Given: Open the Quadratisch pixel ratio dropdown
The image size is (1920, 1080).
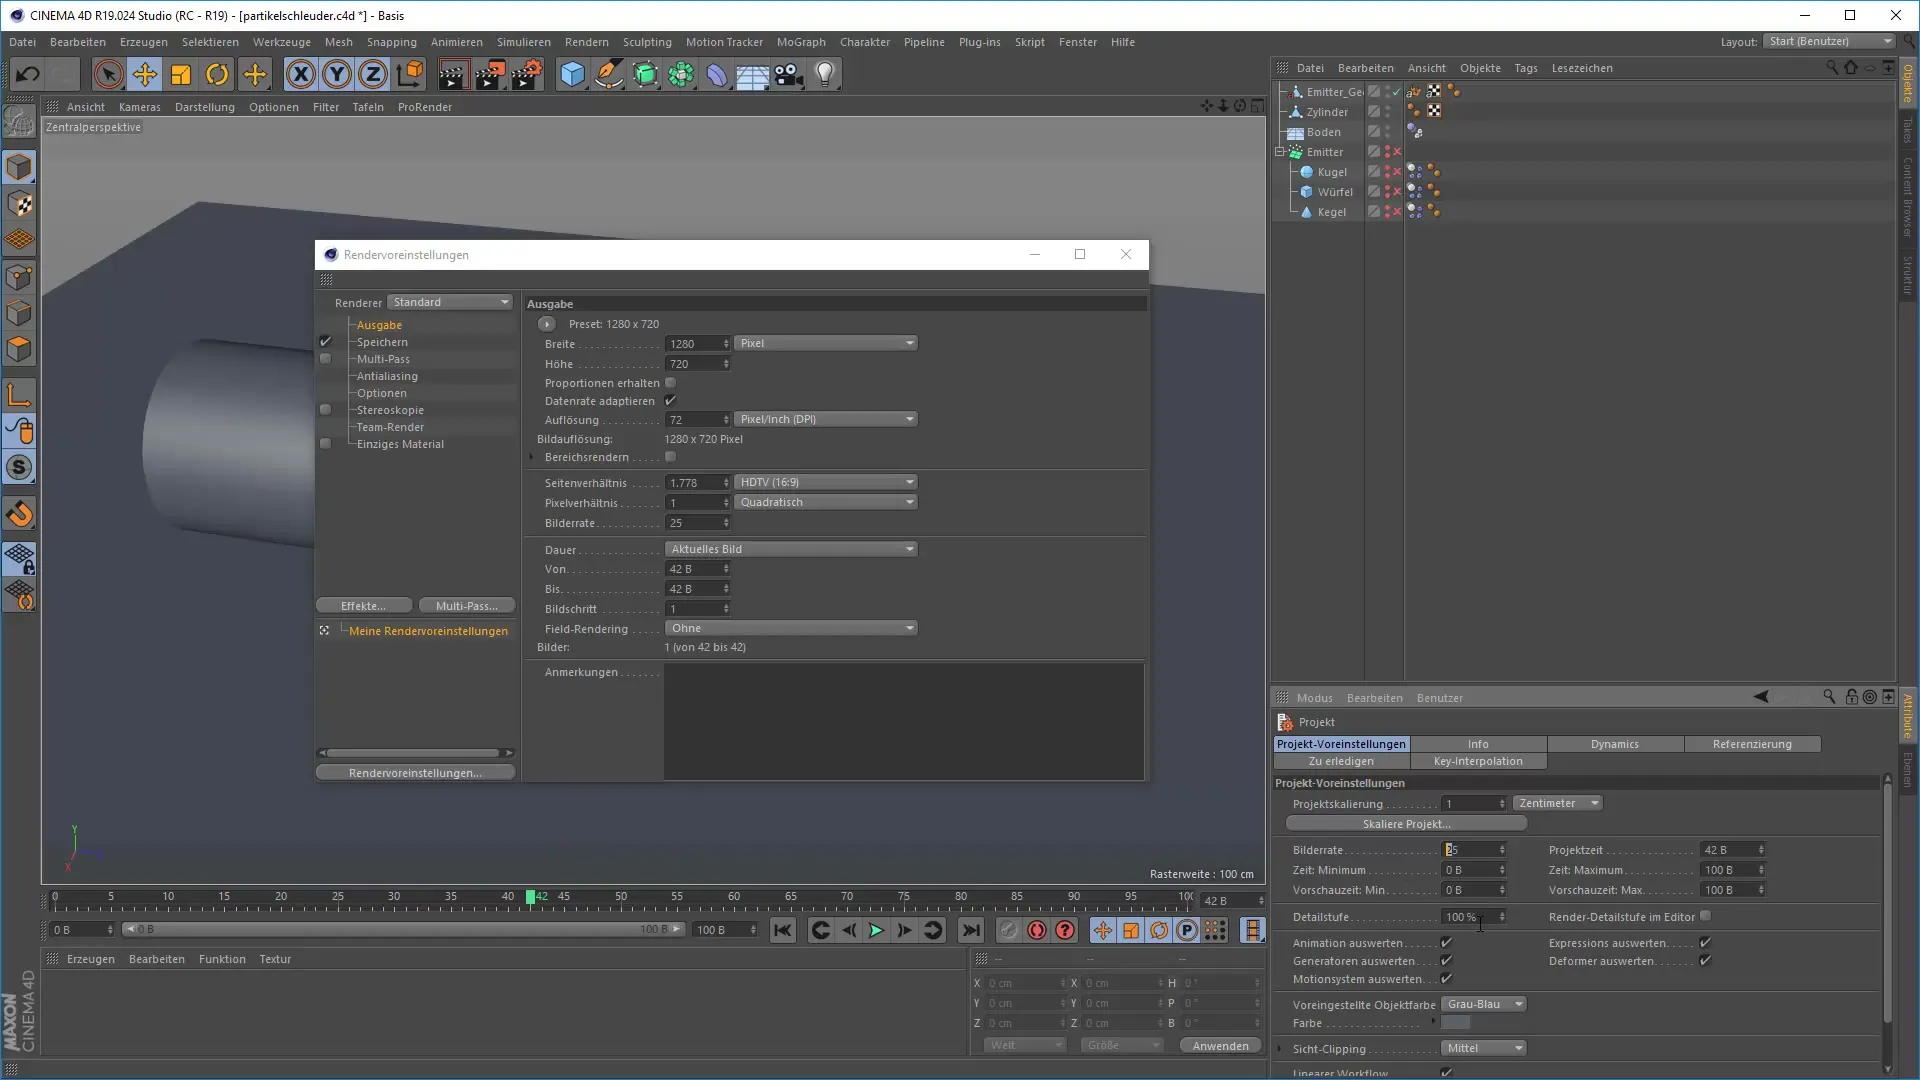Looking at the screenshot, I should pos(826,502).
